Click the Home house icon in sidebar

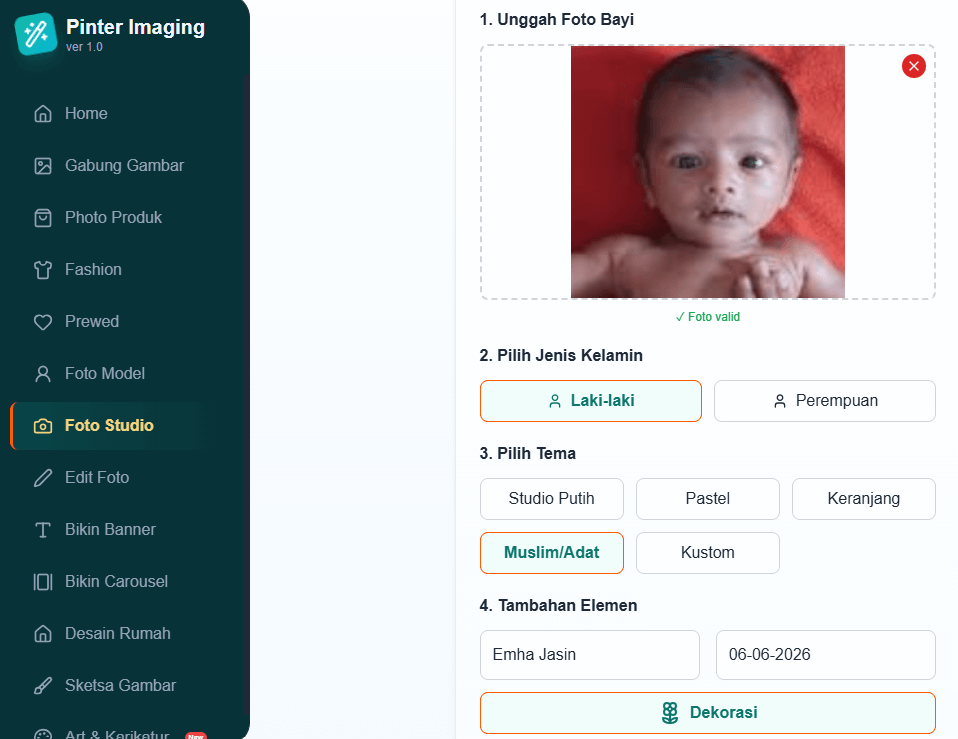pyautogui.click(x=43, y=114)
